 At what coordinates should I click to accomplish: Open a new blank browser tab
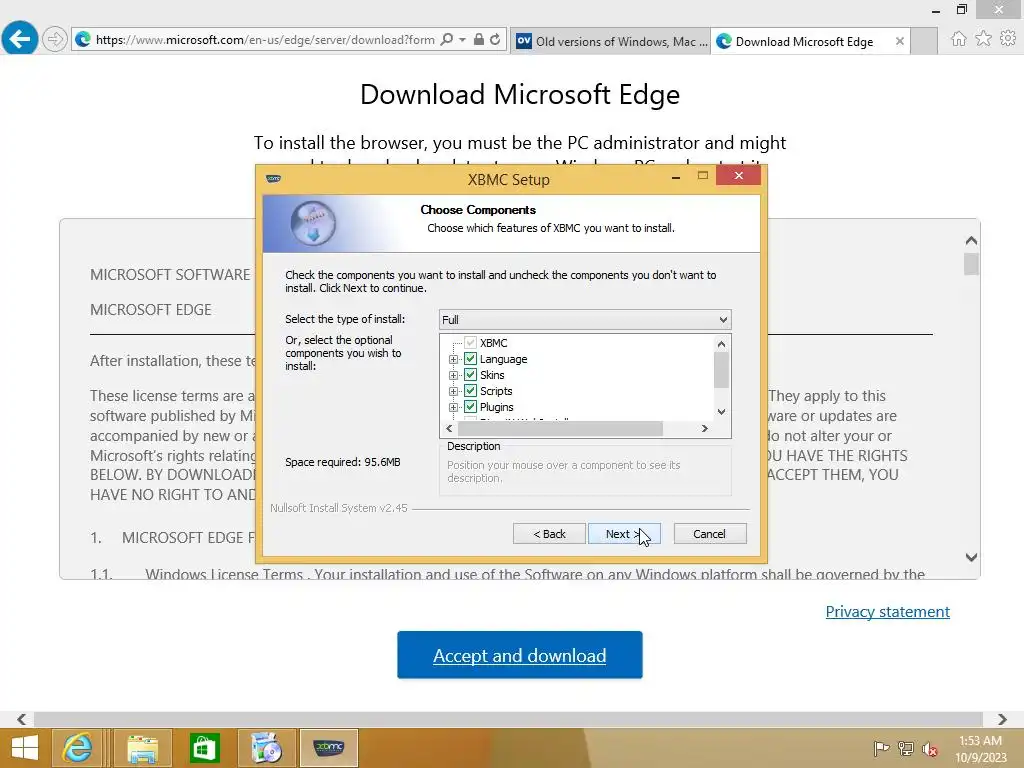(924, 41)
